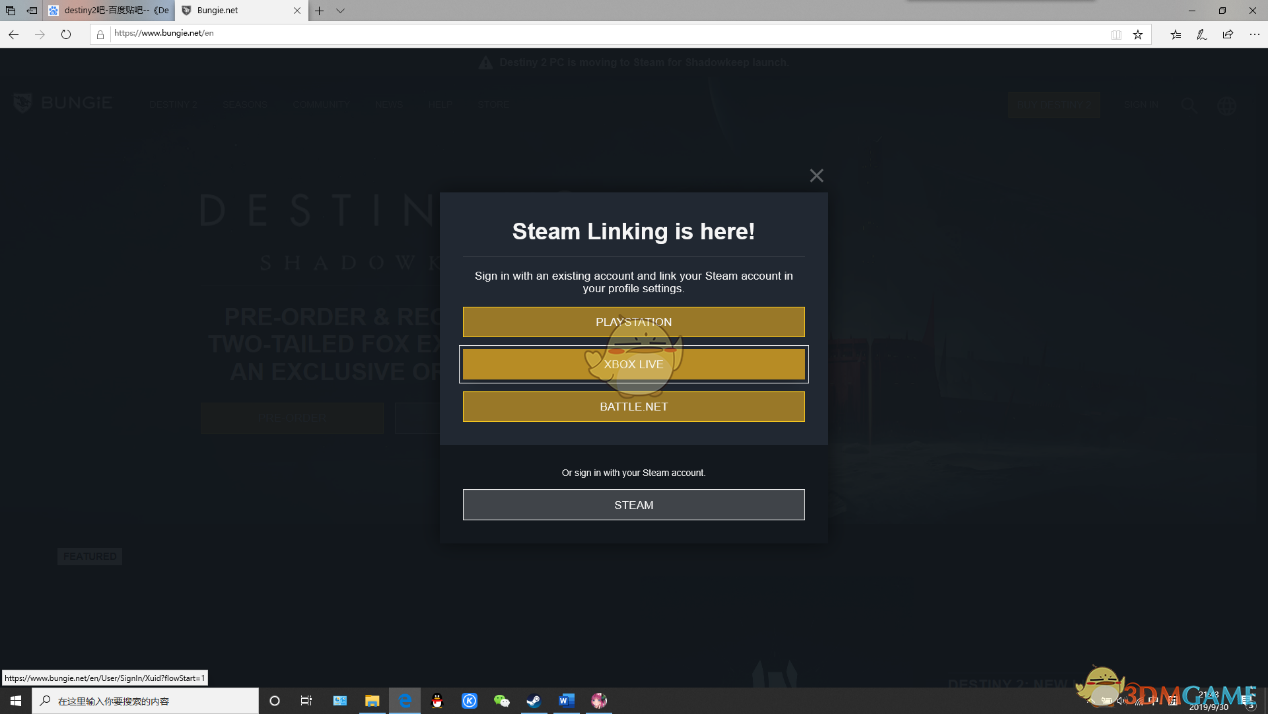1268x714 pixels.
Task: Open the Store nav item
Action: click(x=493, y=104)
